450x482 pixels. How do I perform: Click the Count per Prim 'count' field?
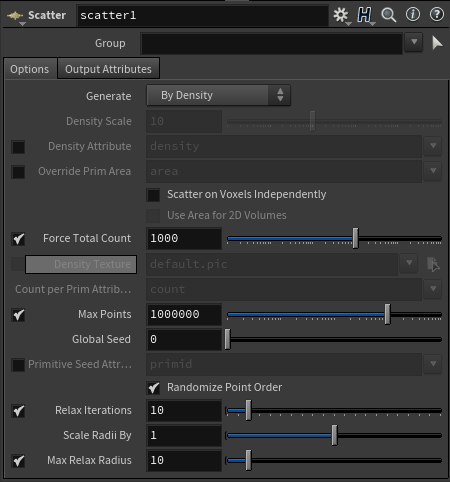pos(284,289)
